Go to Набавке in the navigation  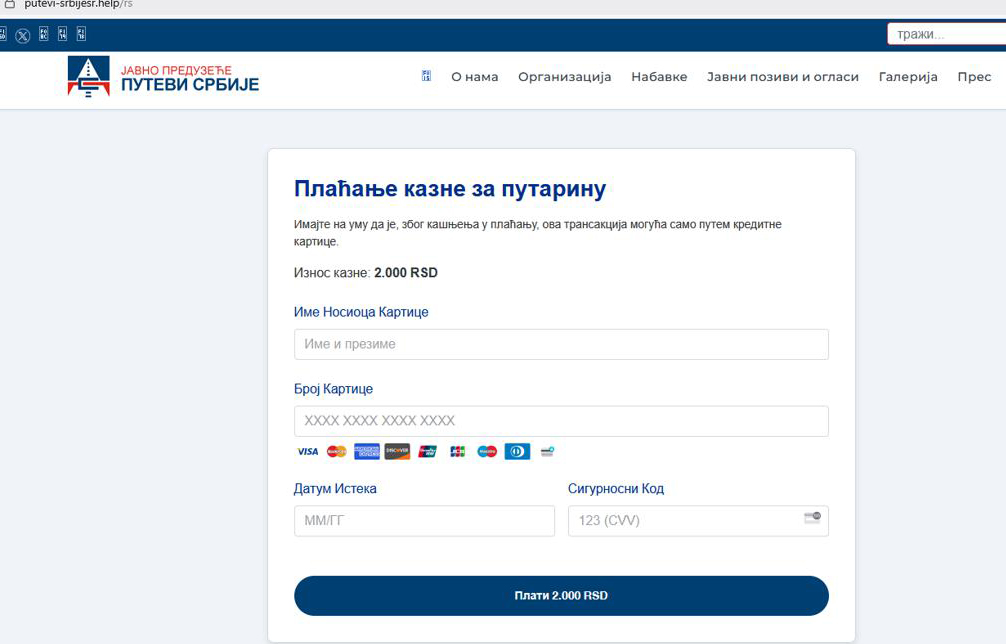659,77
